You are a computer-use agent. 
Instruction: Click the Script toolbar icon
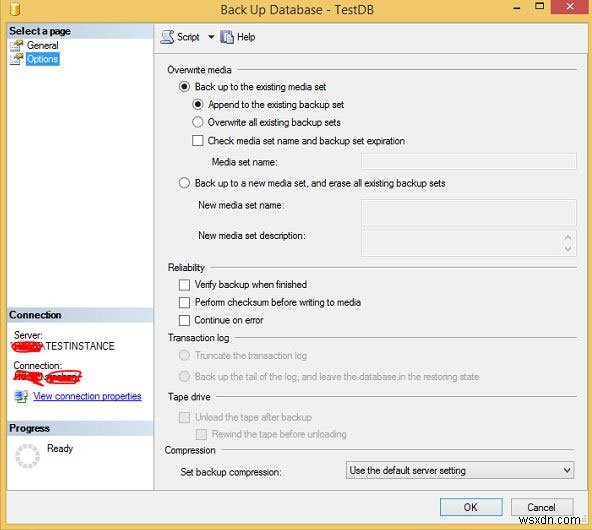tap(167, 37)
